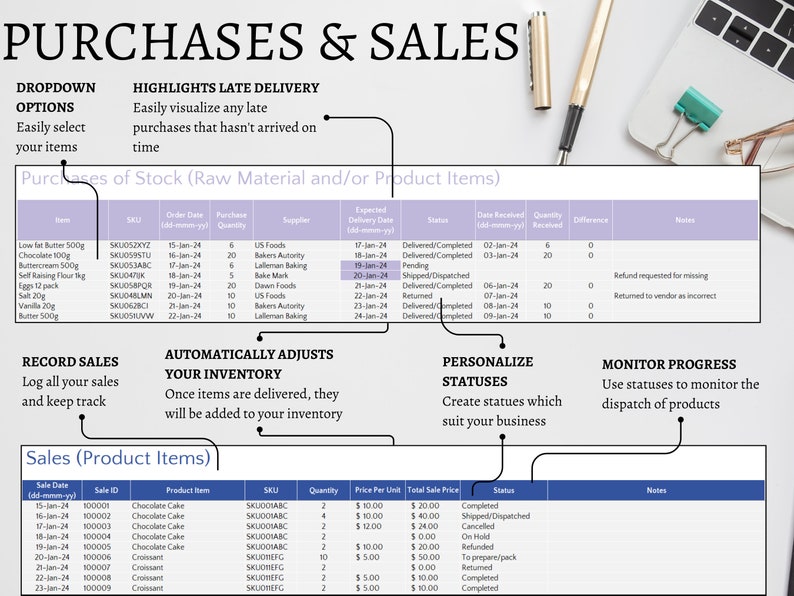This screenshot has height=596, width=794.
Task: Select Sale ID 100003 cell
Action: [97, 526]
